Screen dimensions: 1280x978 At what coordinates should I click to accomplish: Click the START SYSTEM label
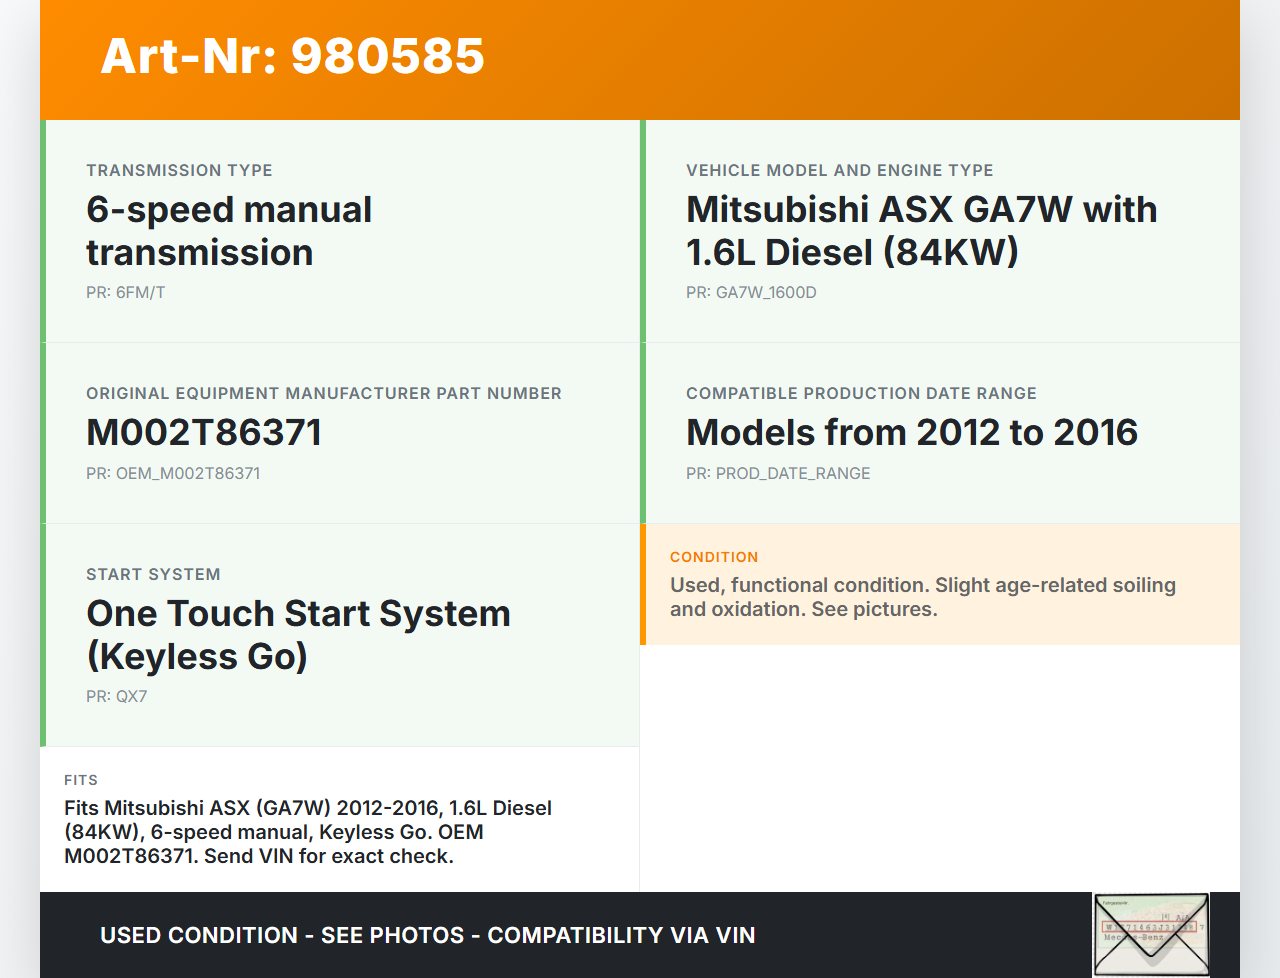point(153,575)
